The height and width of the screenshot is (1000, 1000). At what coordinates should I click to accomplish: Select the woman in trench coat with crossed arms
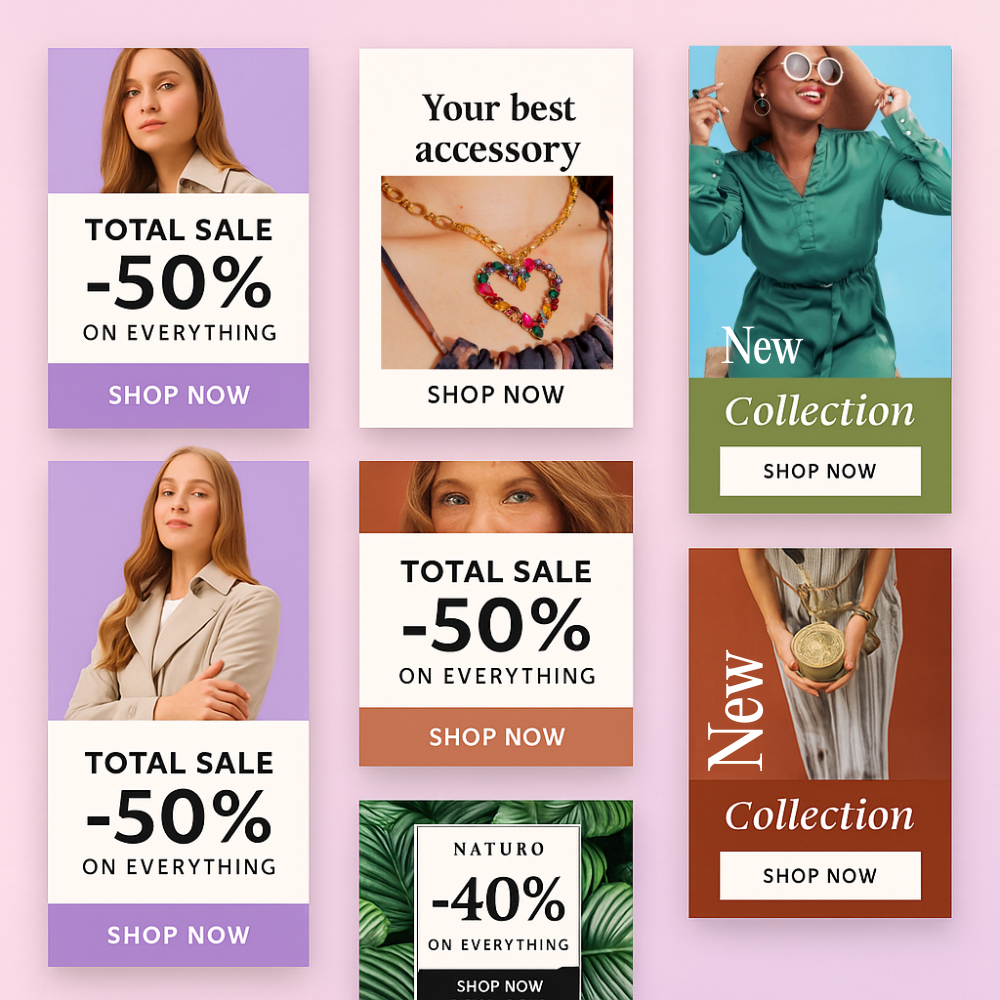click(x=179, y=591)
